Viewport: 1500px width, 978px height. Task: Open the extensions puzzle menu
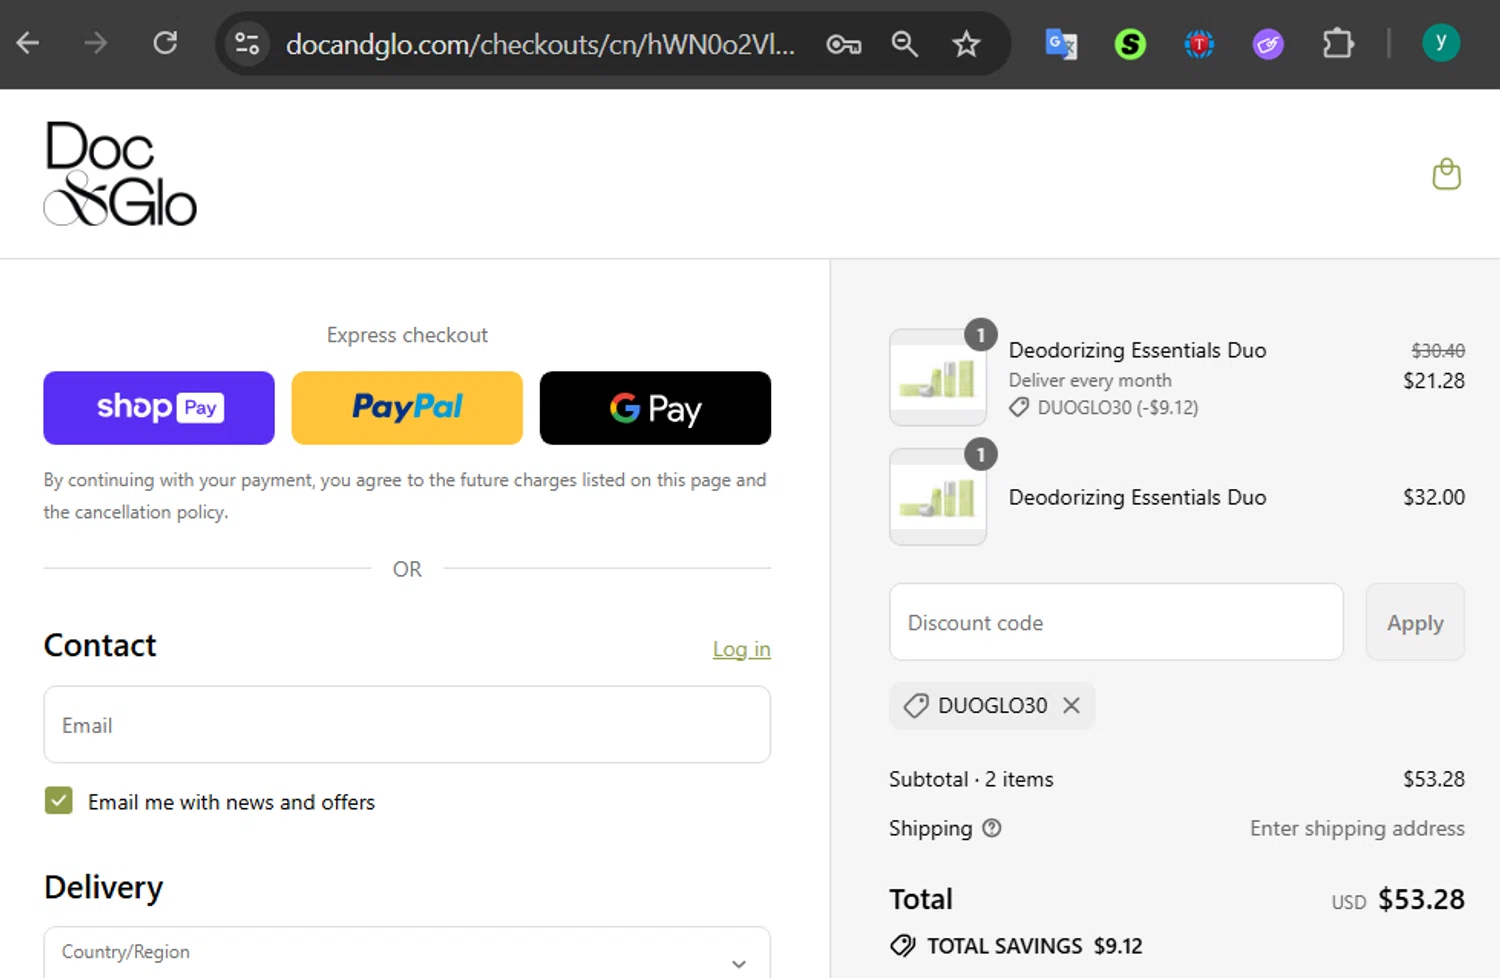pos(1337,44)
